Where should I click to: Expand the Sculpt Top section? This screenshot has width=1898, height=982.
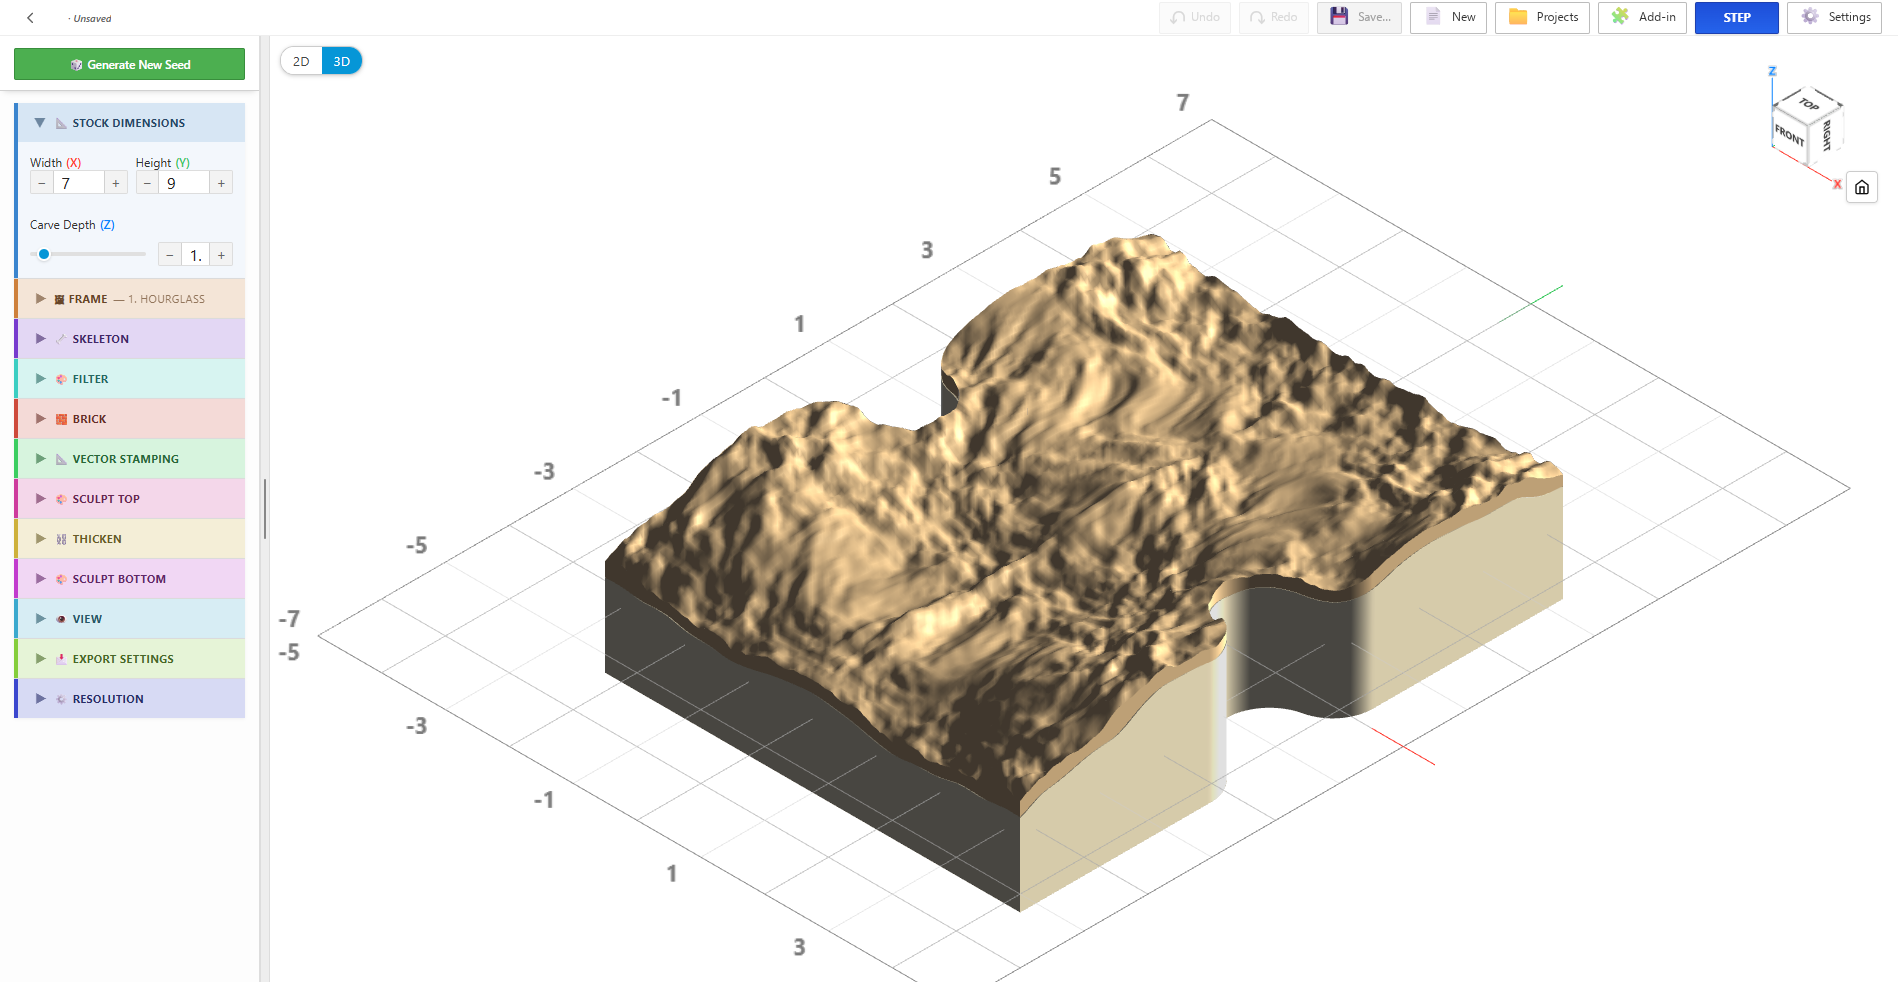pos(131,499)
